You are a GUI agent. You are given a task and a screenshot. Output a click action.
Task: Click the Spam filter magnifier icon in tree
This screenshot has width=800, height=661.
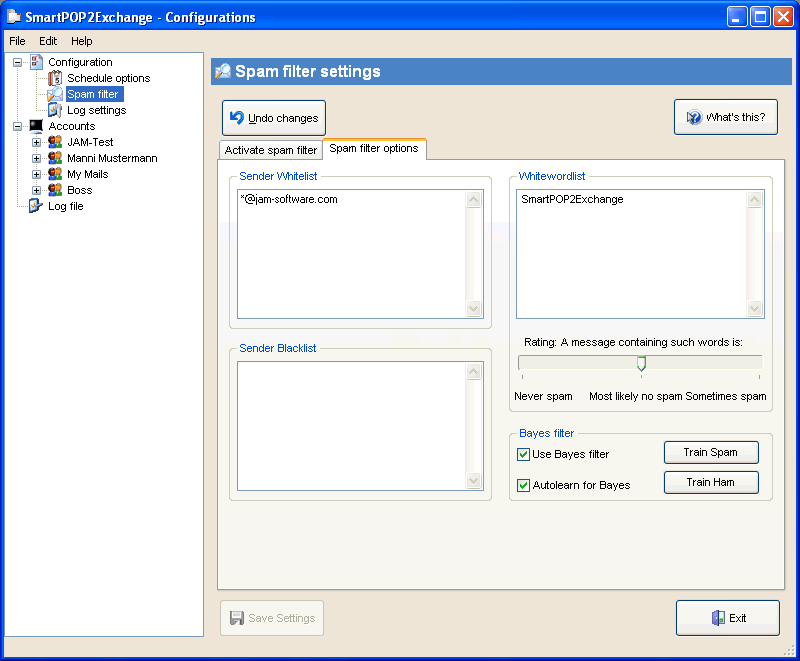tap(55, 94)
